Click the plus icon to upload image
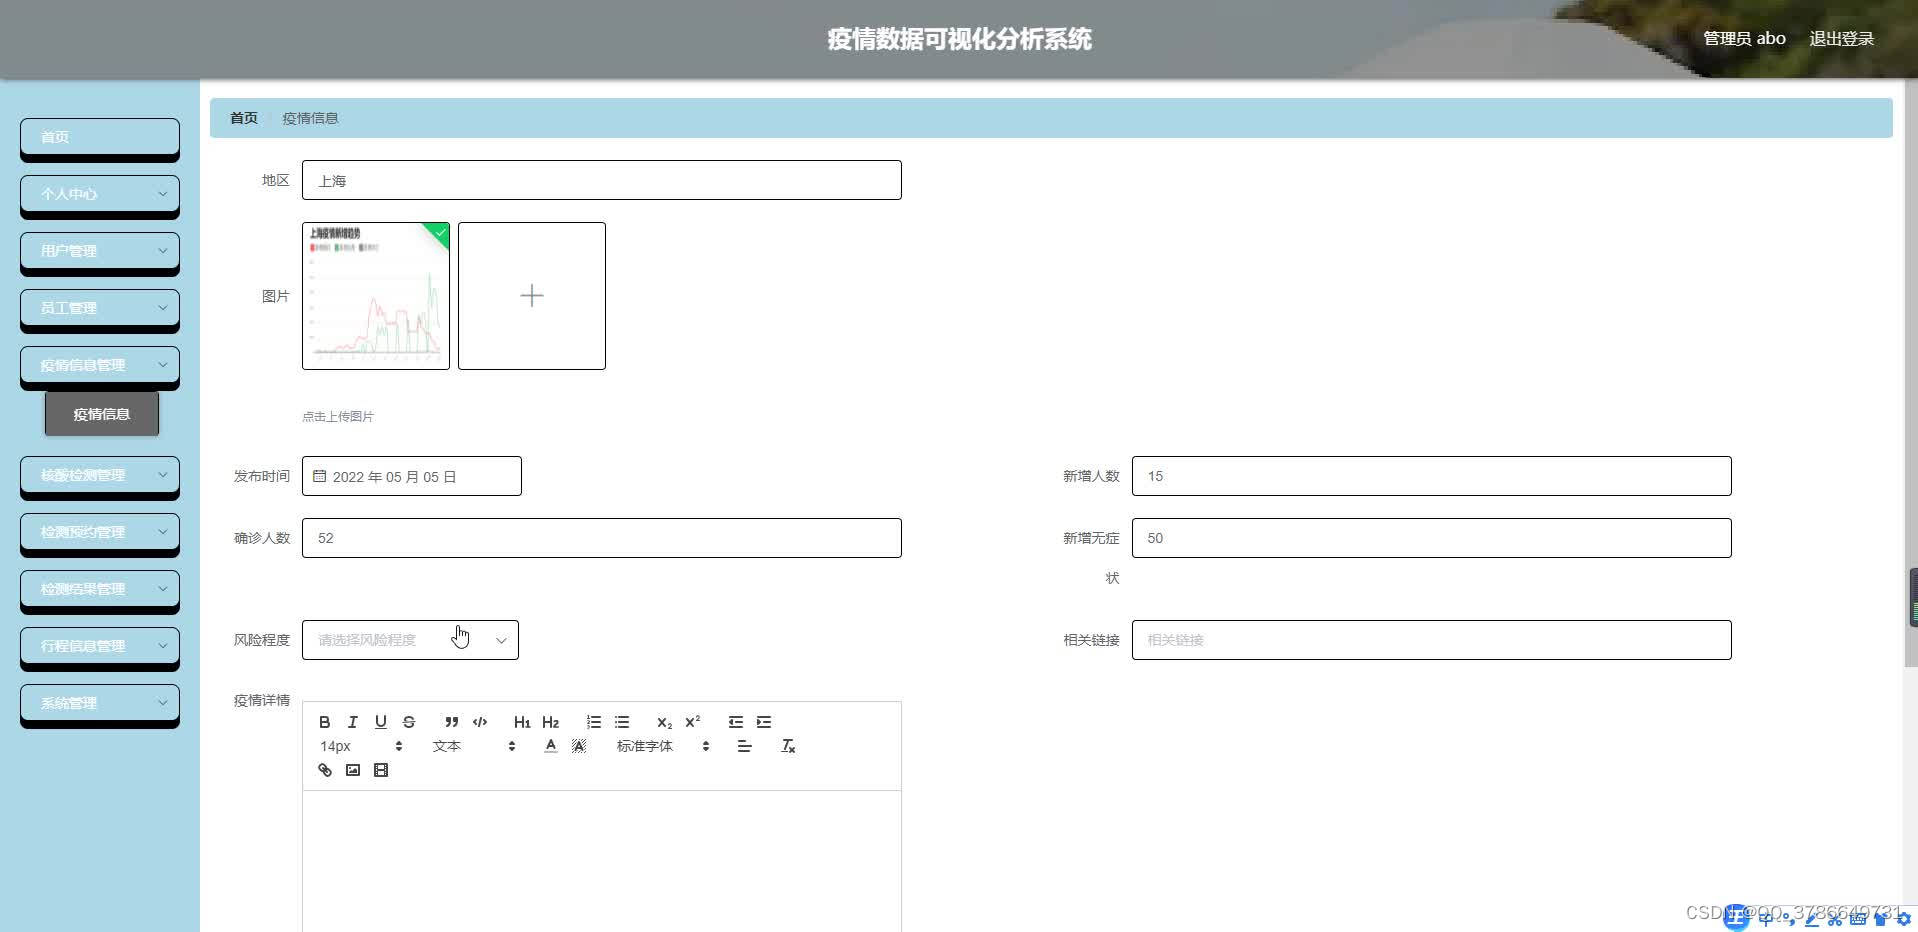The image size is (1918, 932). pyautogui.click(x=532, y=295)
